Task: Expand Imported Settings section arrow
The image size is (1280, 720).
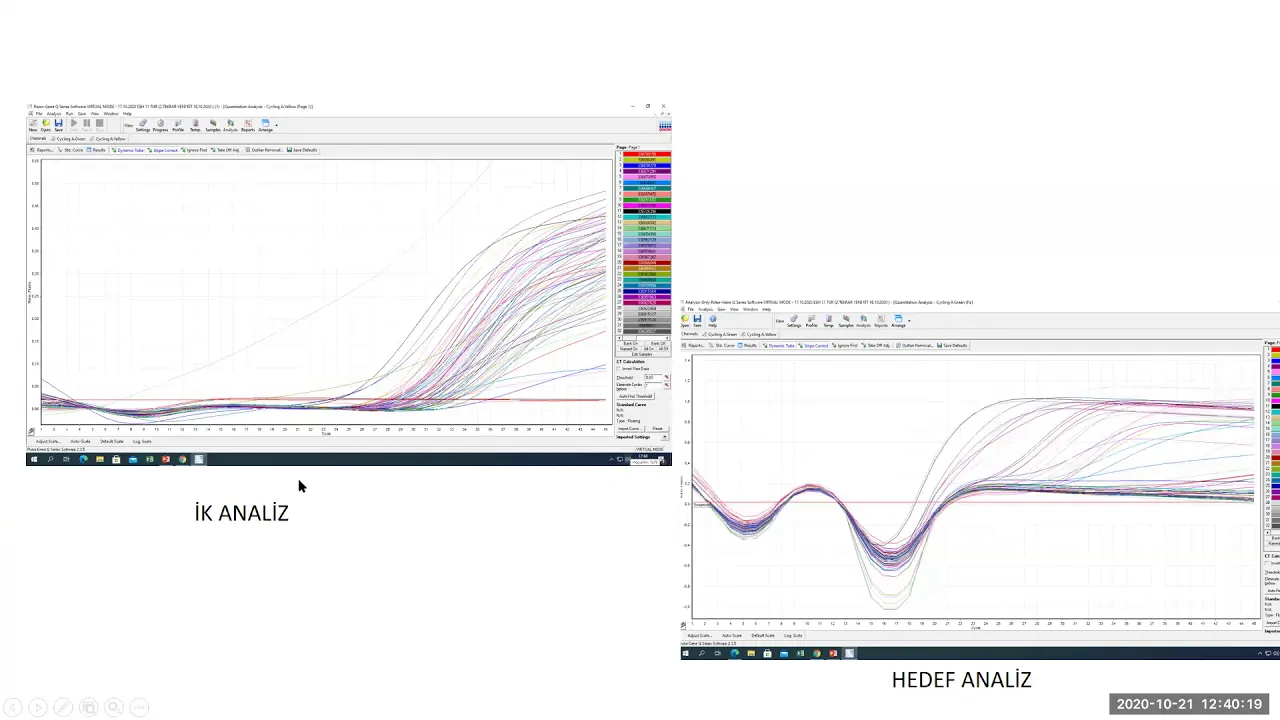Action: click(665, 436)
